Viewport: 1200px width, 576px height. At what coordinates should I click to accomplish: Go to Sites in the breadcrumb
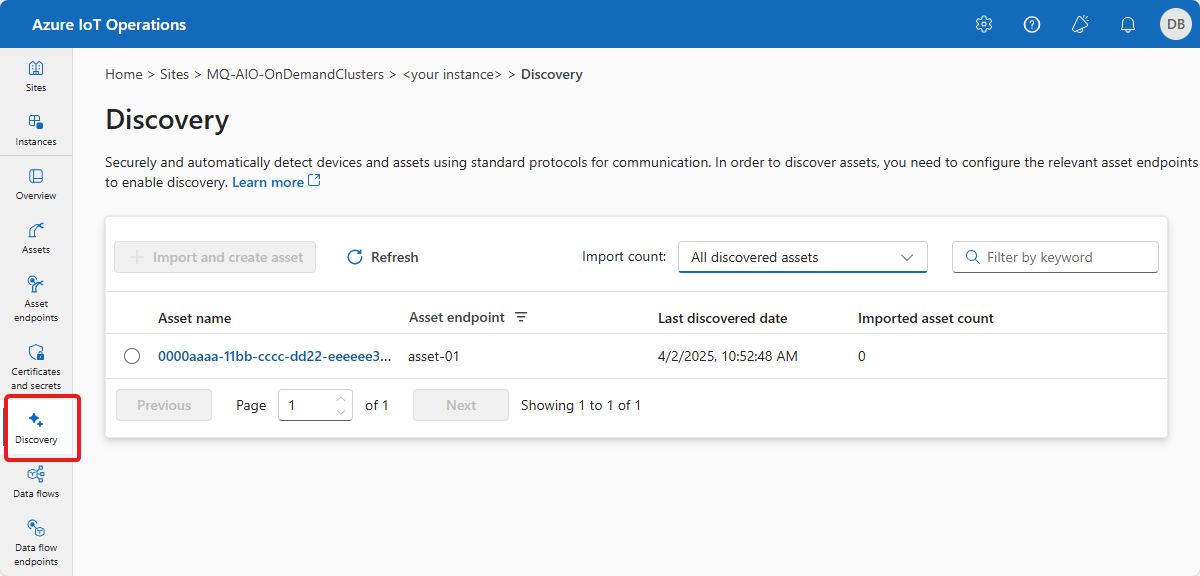click(x=175, y=74)
